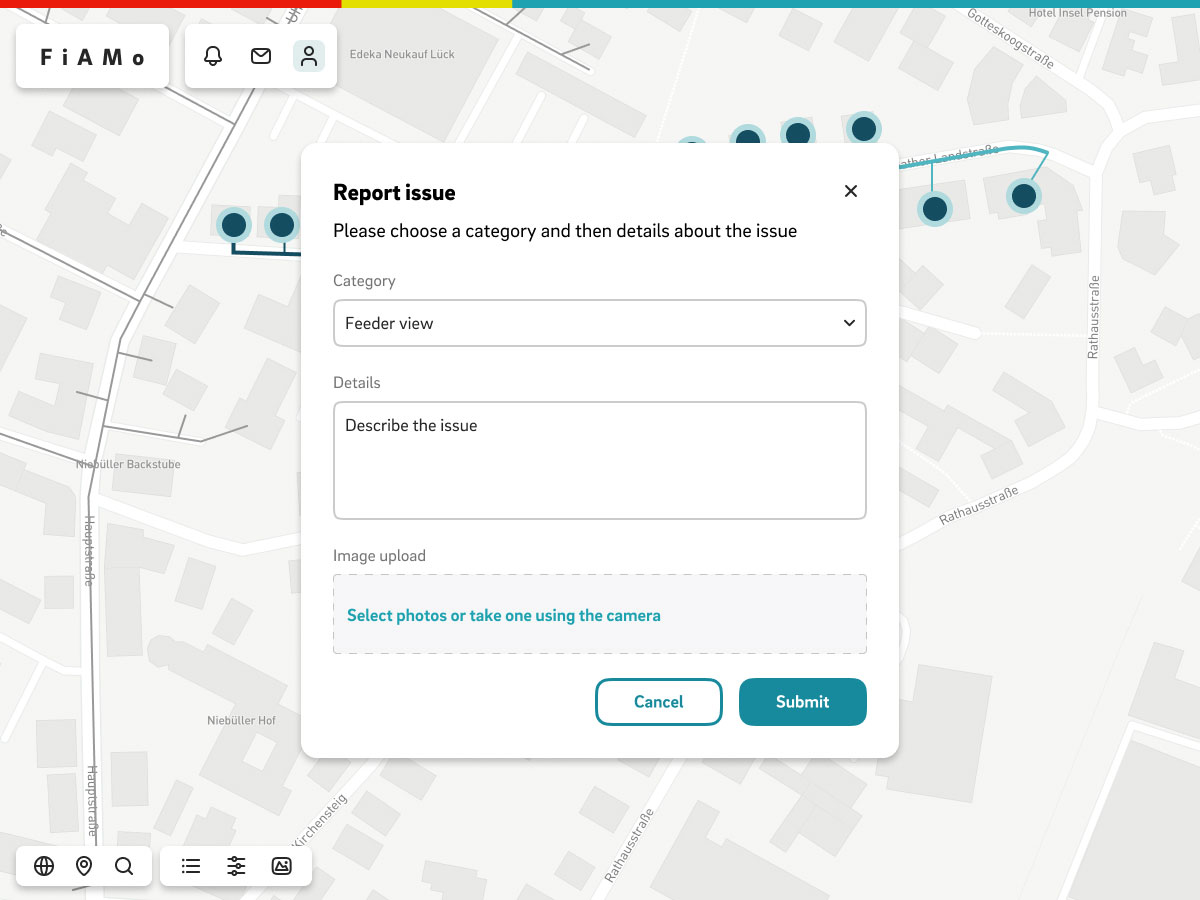The image size is (1200, 900).
Task: Click the globe icon in bottom toolbar
Action: (44, 866)
